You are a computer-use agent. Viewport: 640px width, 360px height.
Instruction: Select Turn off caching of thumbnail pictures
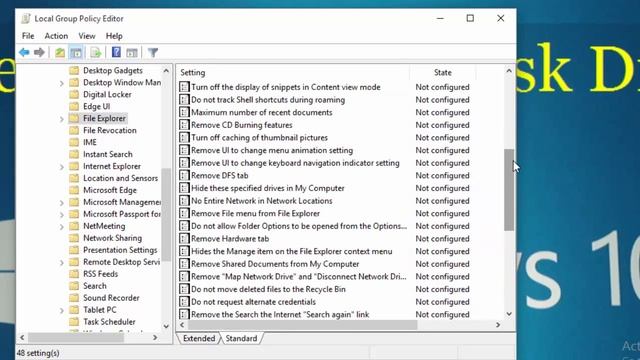tap(259, 138)
